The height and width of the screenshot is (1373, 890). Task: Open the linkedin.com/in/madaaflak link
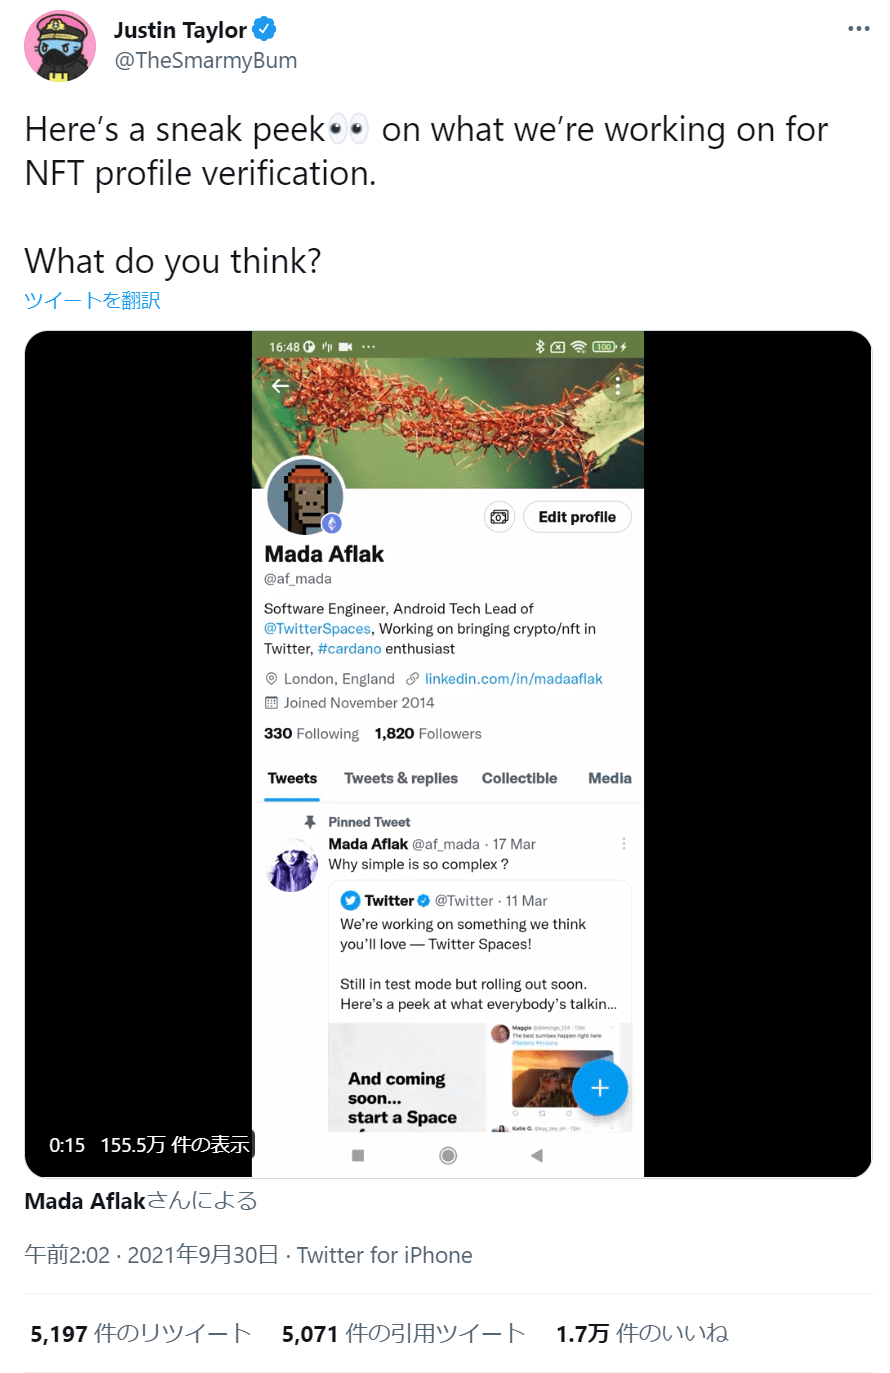click(x=513, y=679)
